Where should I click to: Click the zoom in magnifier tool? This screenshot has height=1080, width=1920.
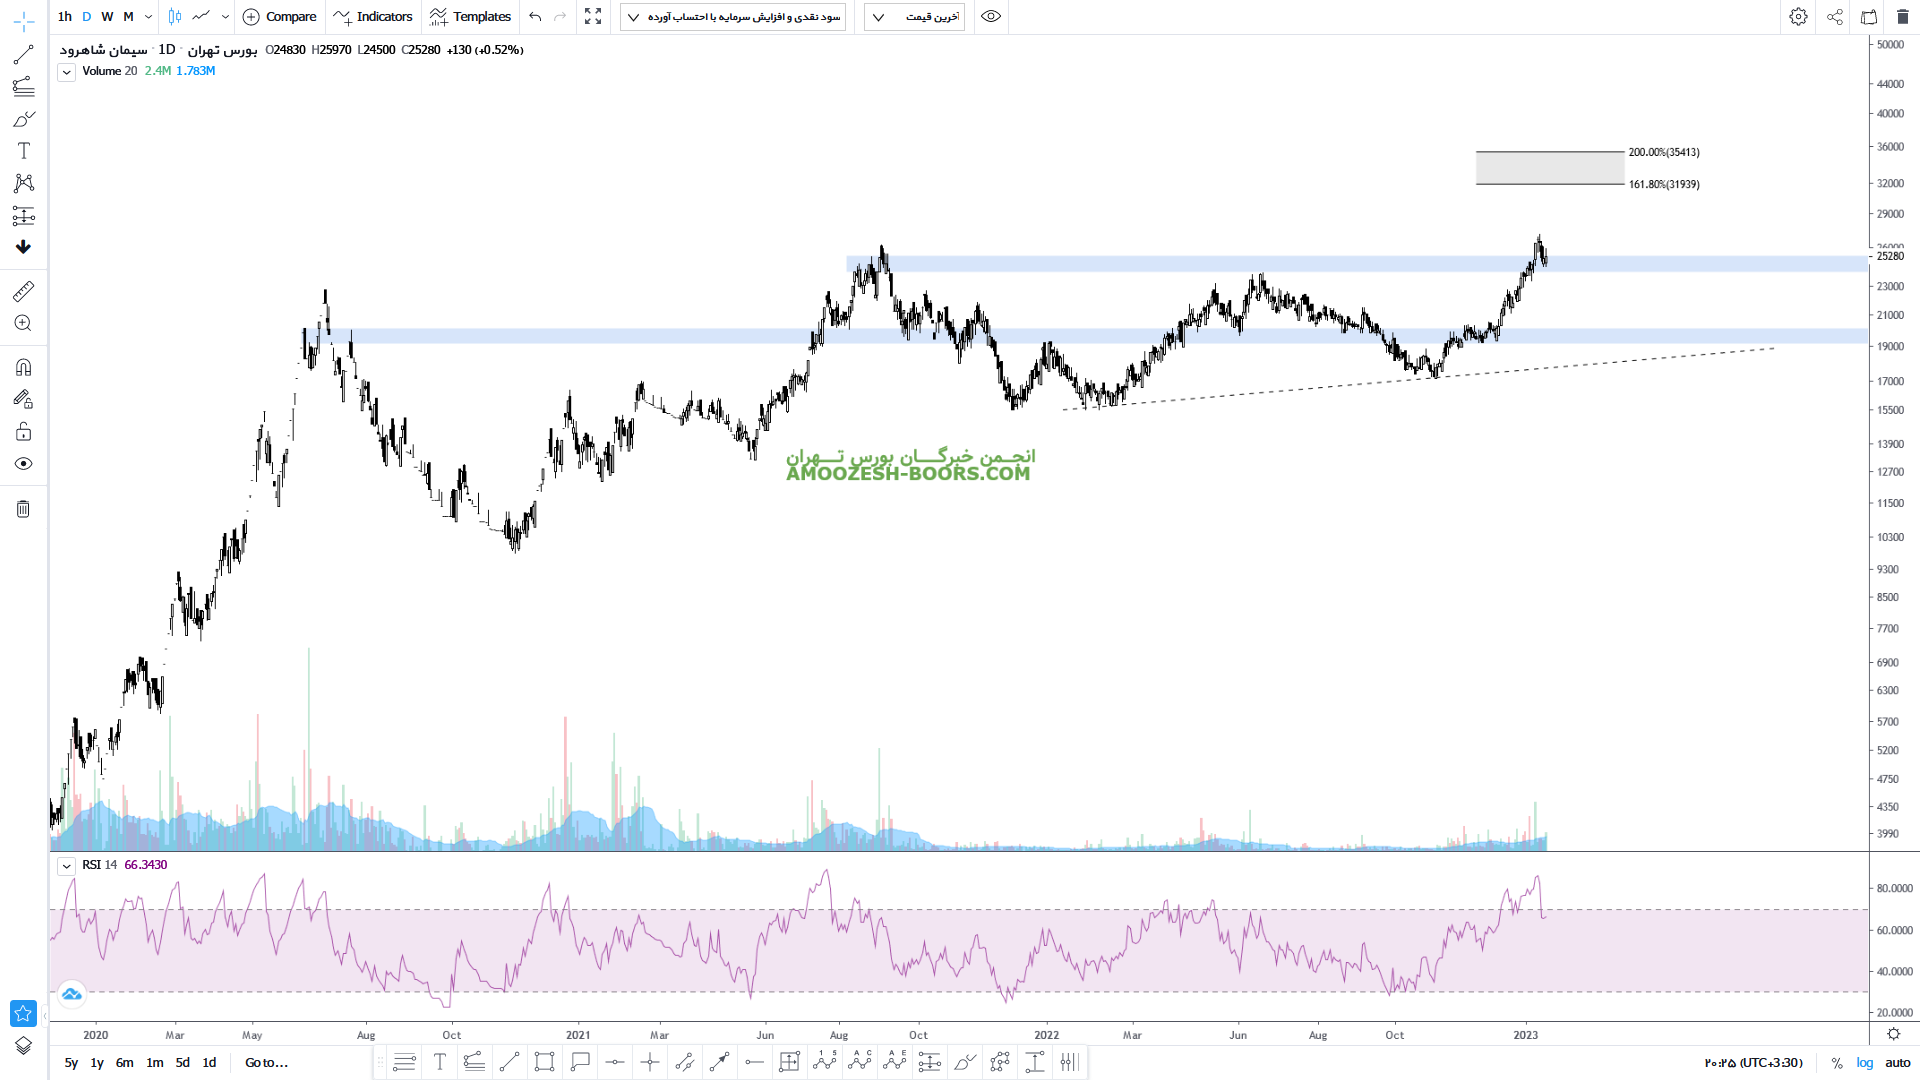[x=23, y=323]
